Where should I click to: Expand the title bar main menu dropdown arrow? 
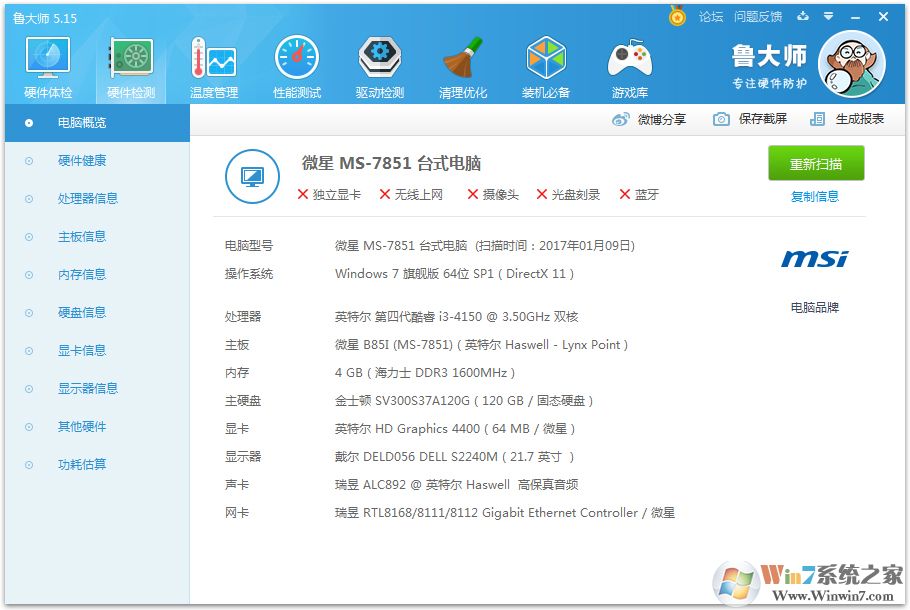point(829,17)
